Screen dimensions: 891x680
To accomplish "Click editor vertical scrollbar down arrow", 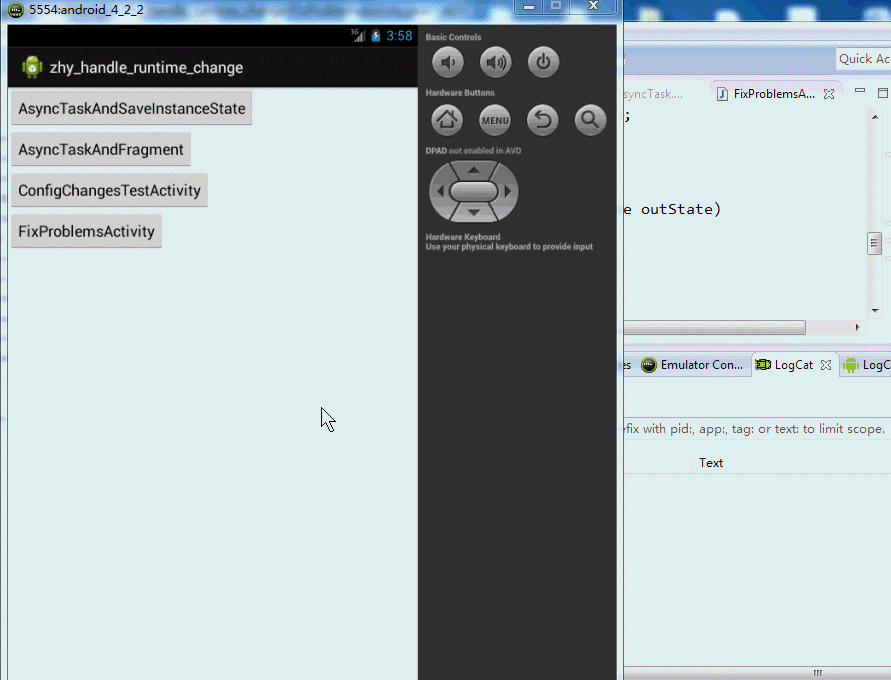I will pyautogui.click(x=875, y=311).
